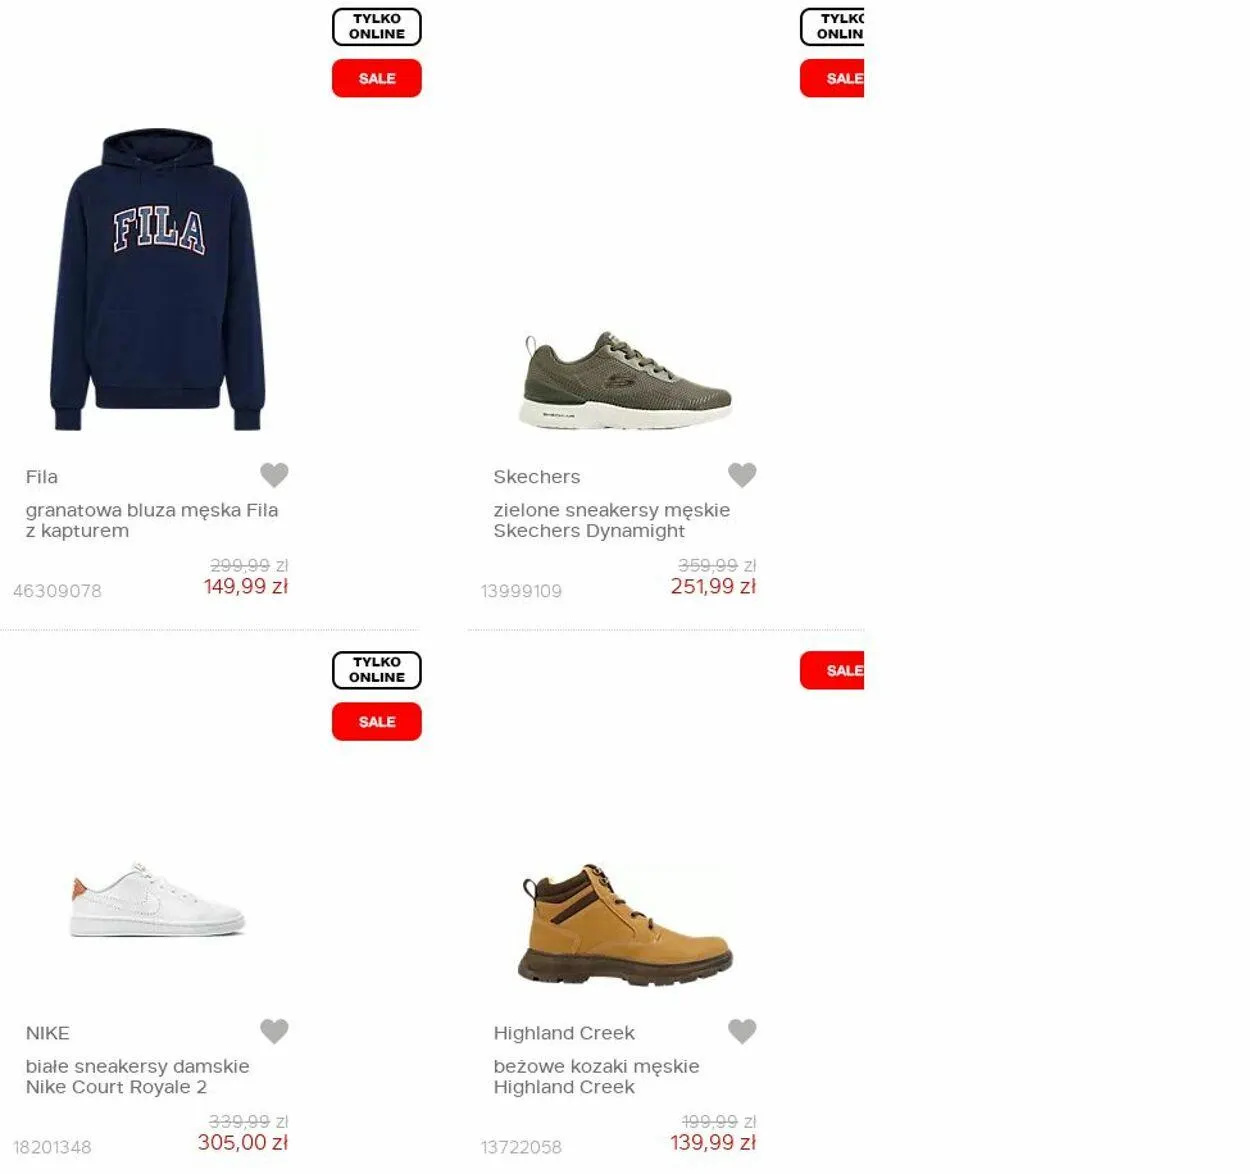This screenshot has height=1174, width=1250.
Task: Click SALE badge above Highland Creek boots
Action: point(832,670)
